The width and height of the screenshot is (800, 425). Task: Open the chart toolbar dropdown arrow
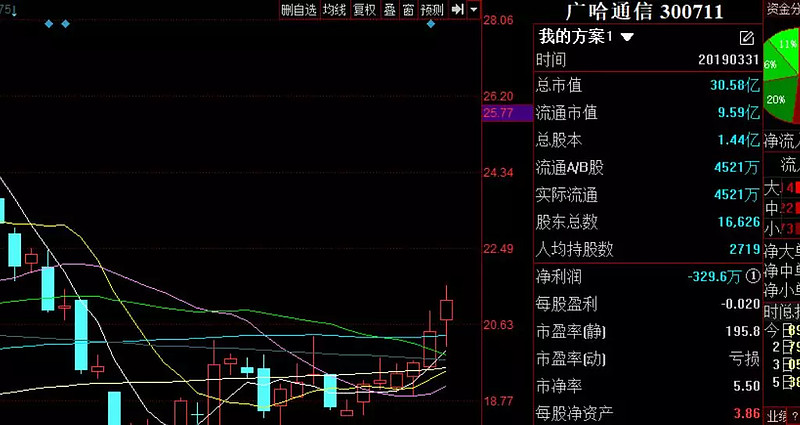(x=474, y=9)
